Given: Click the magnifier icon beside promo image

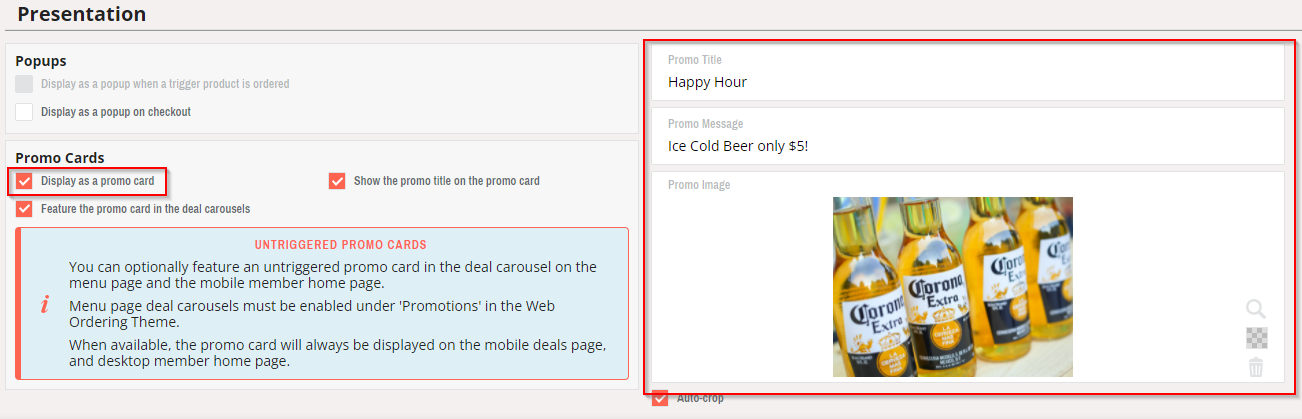Looking at the screenshot, I should [x=1256, y=309].
